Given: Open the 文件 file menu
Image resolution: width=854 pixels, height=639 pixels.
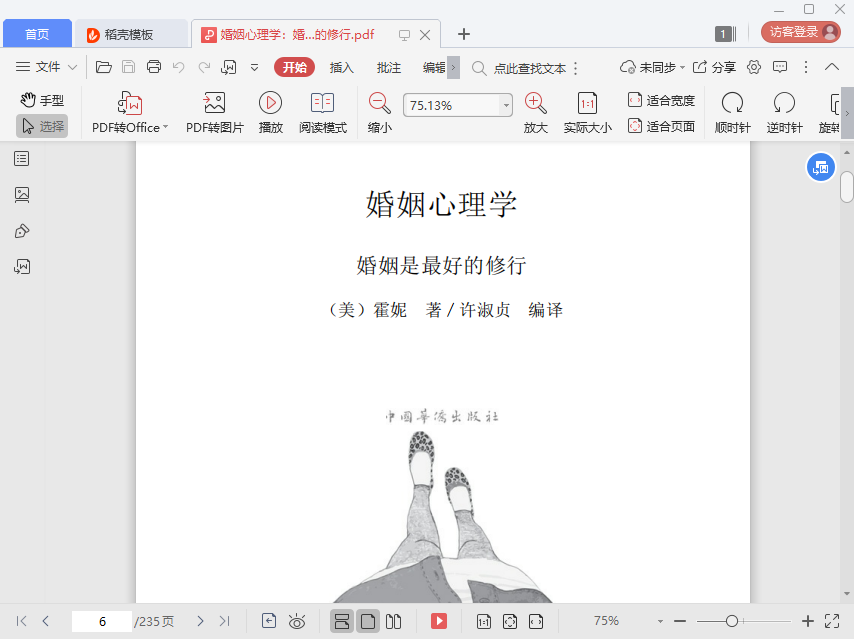Looking at the screenshot, I should [x=46, y=67].
